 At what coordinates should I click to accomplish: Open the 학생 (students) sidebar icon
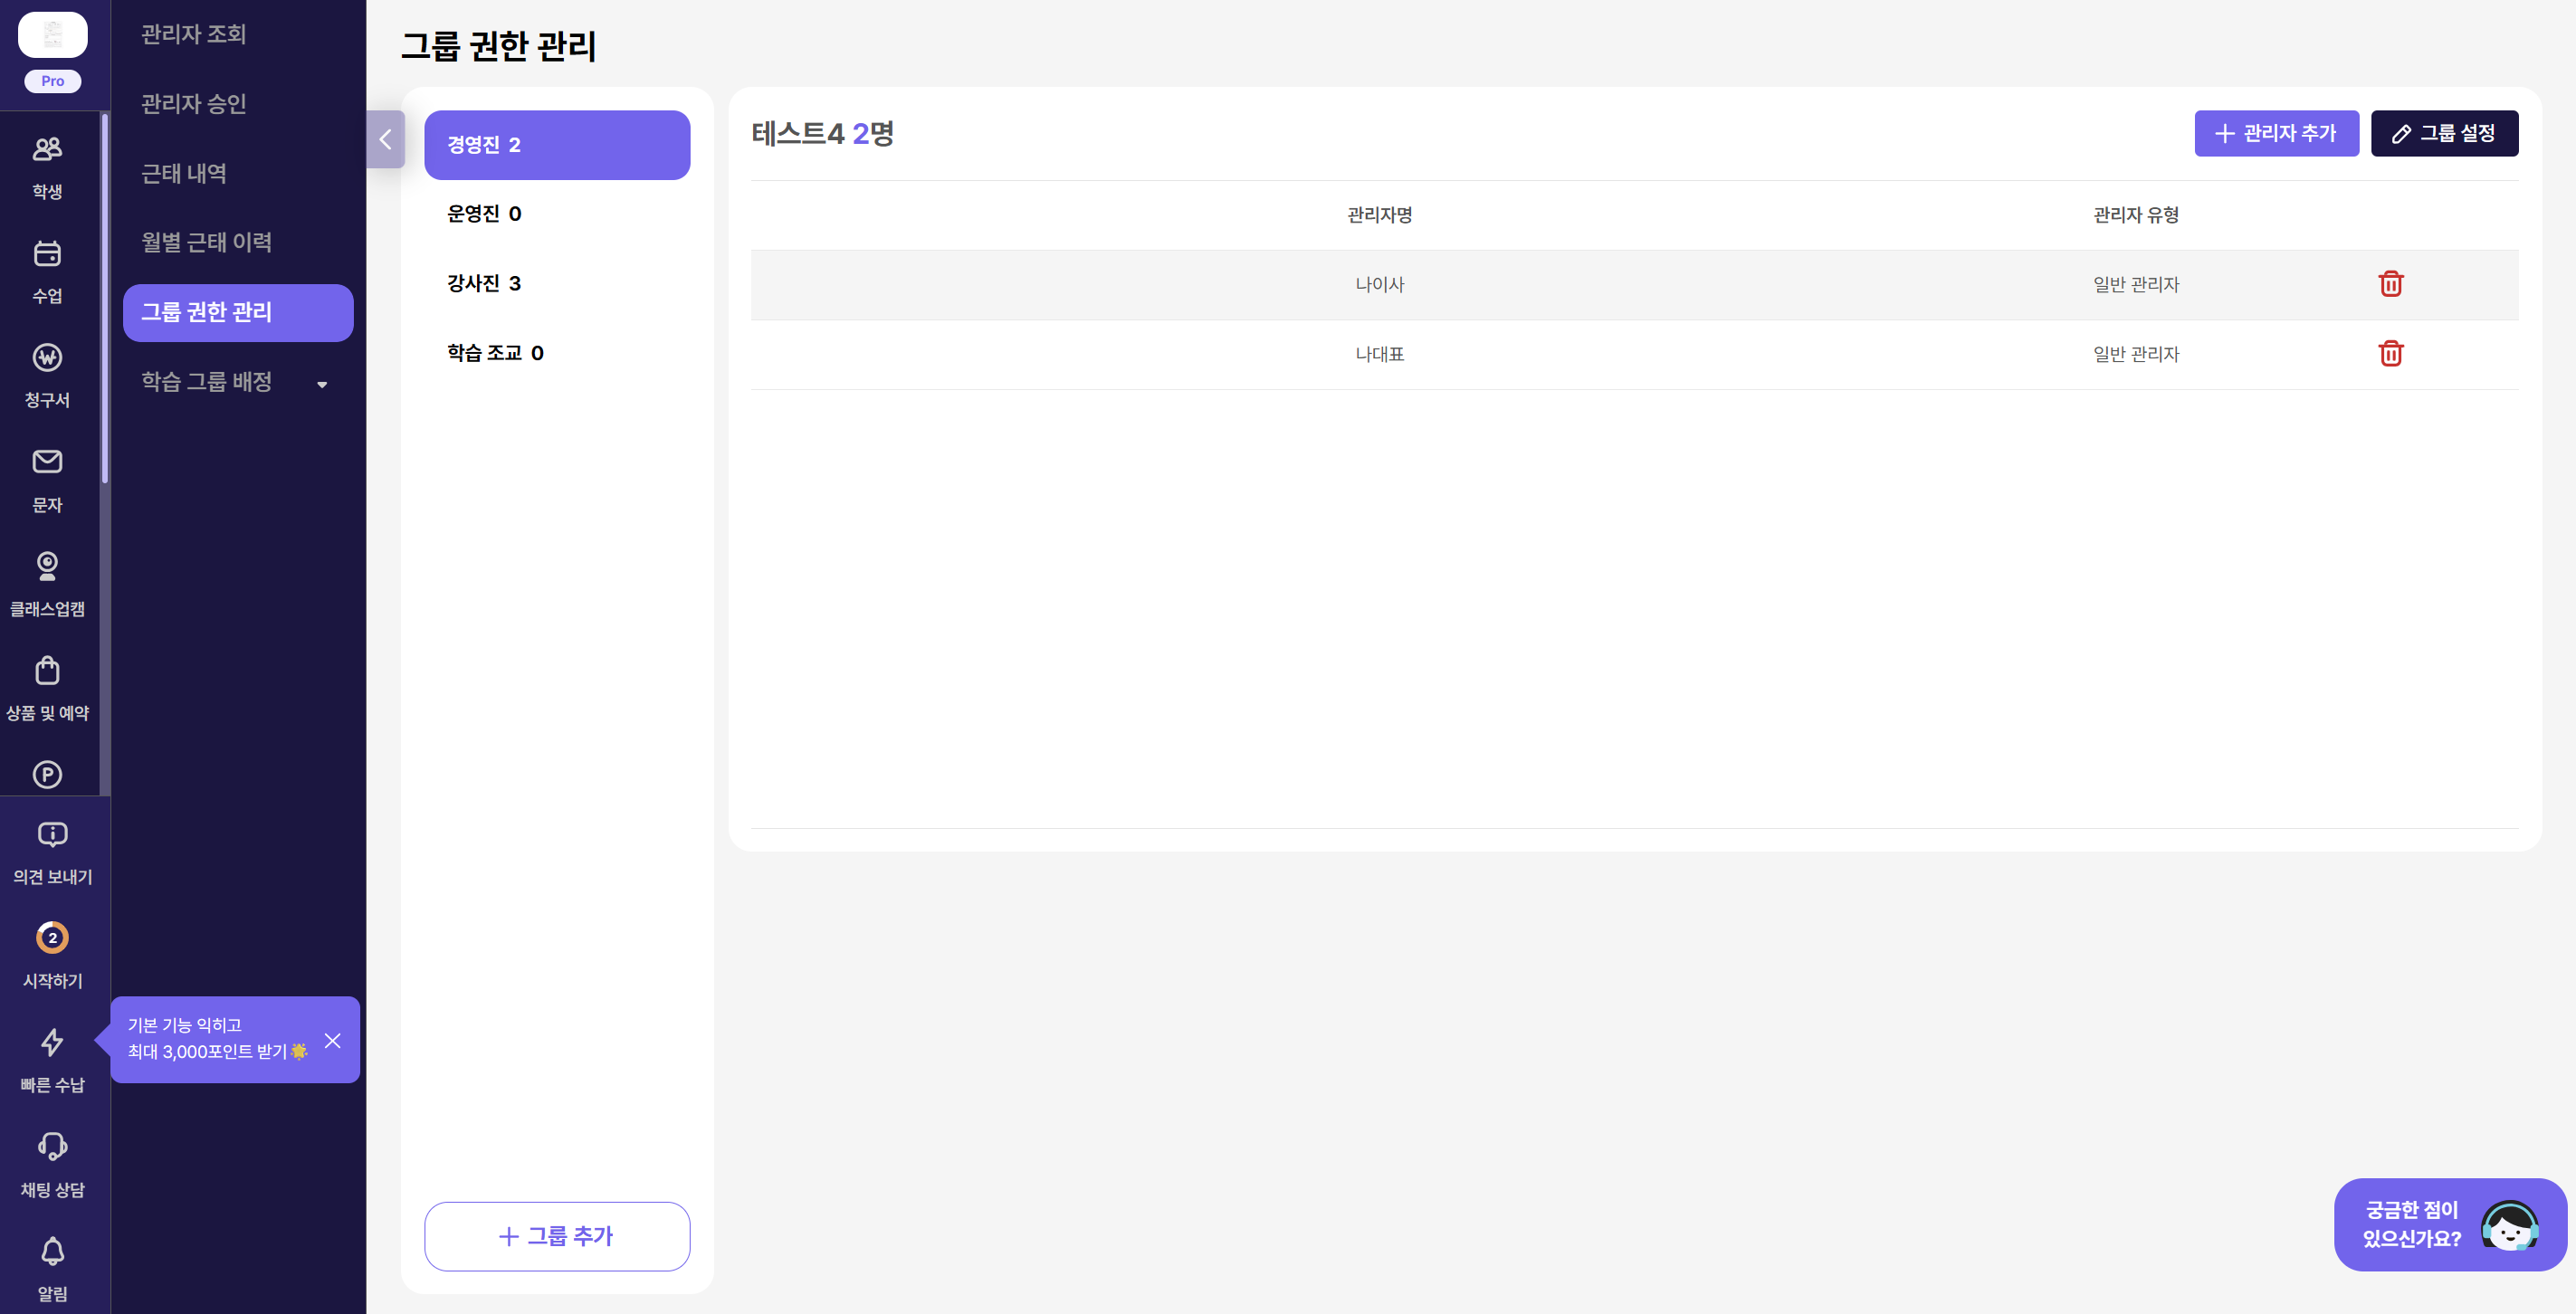pyautogui.click(x=47, y=150)
